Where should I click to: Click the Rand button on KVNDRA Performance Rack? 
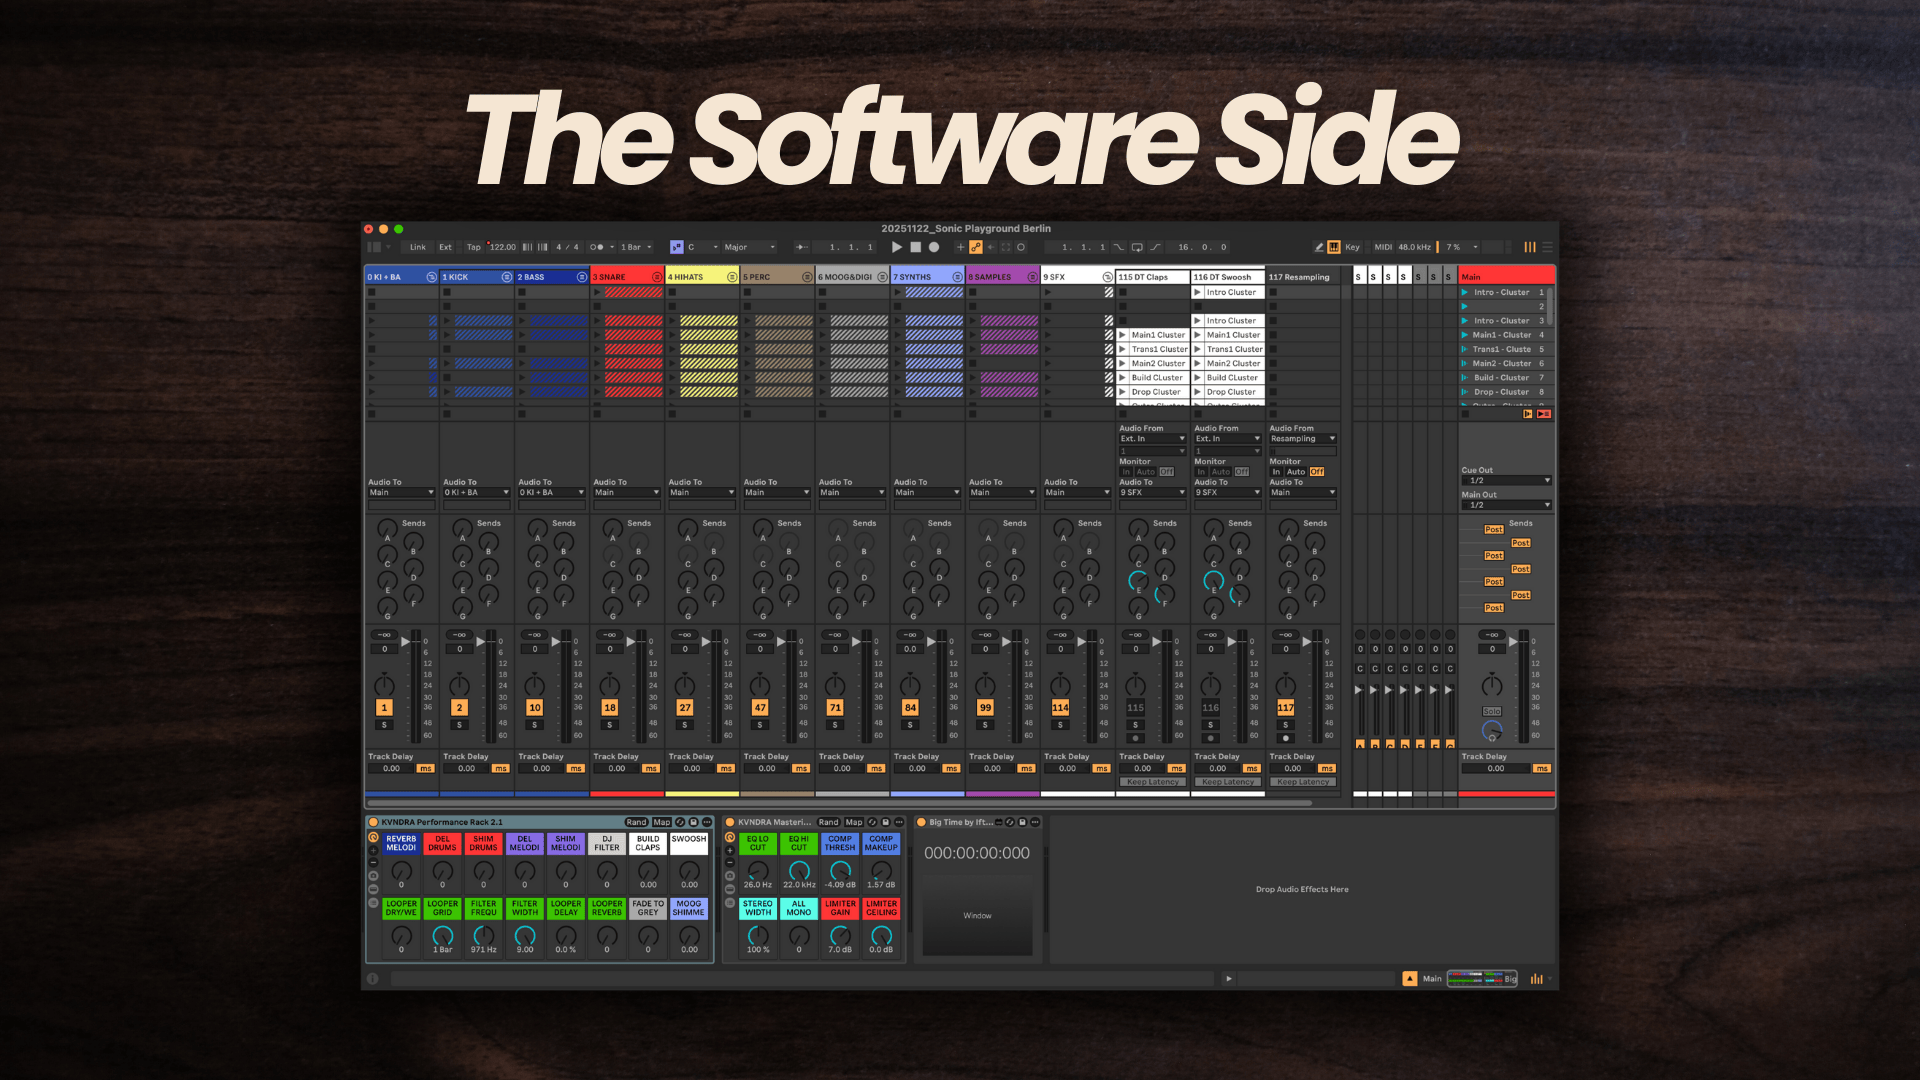tap(636, 822)
